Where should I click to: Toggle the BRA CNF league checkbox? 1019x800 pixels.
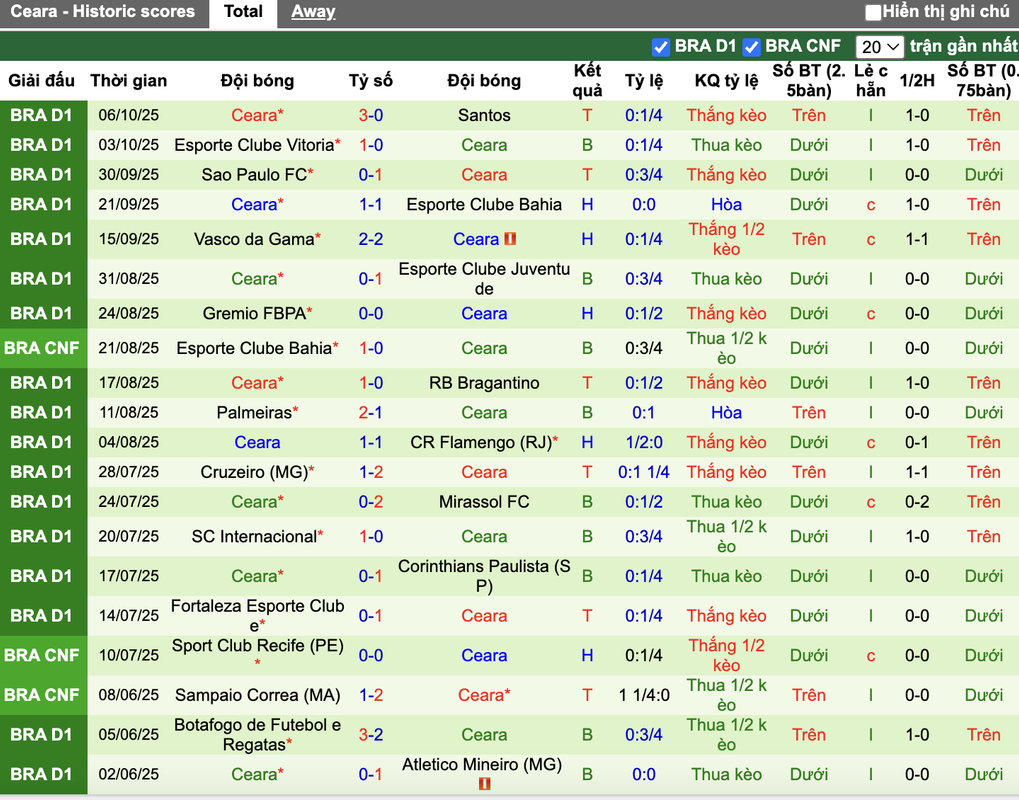pos(751,47)
